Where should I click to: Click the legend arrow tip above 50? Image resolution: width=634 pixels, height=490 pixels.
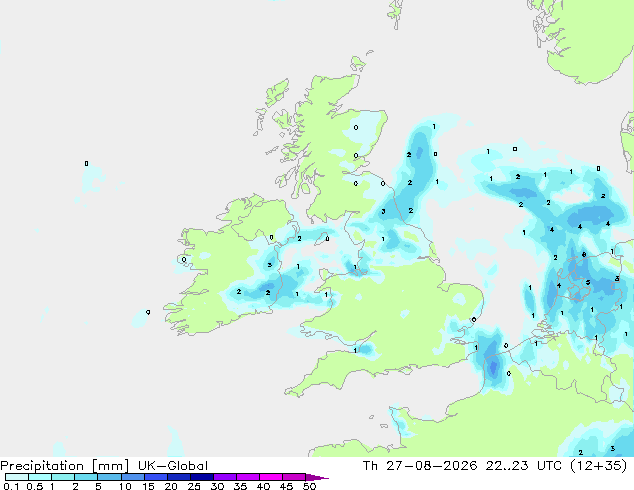(x=317, y=477)
